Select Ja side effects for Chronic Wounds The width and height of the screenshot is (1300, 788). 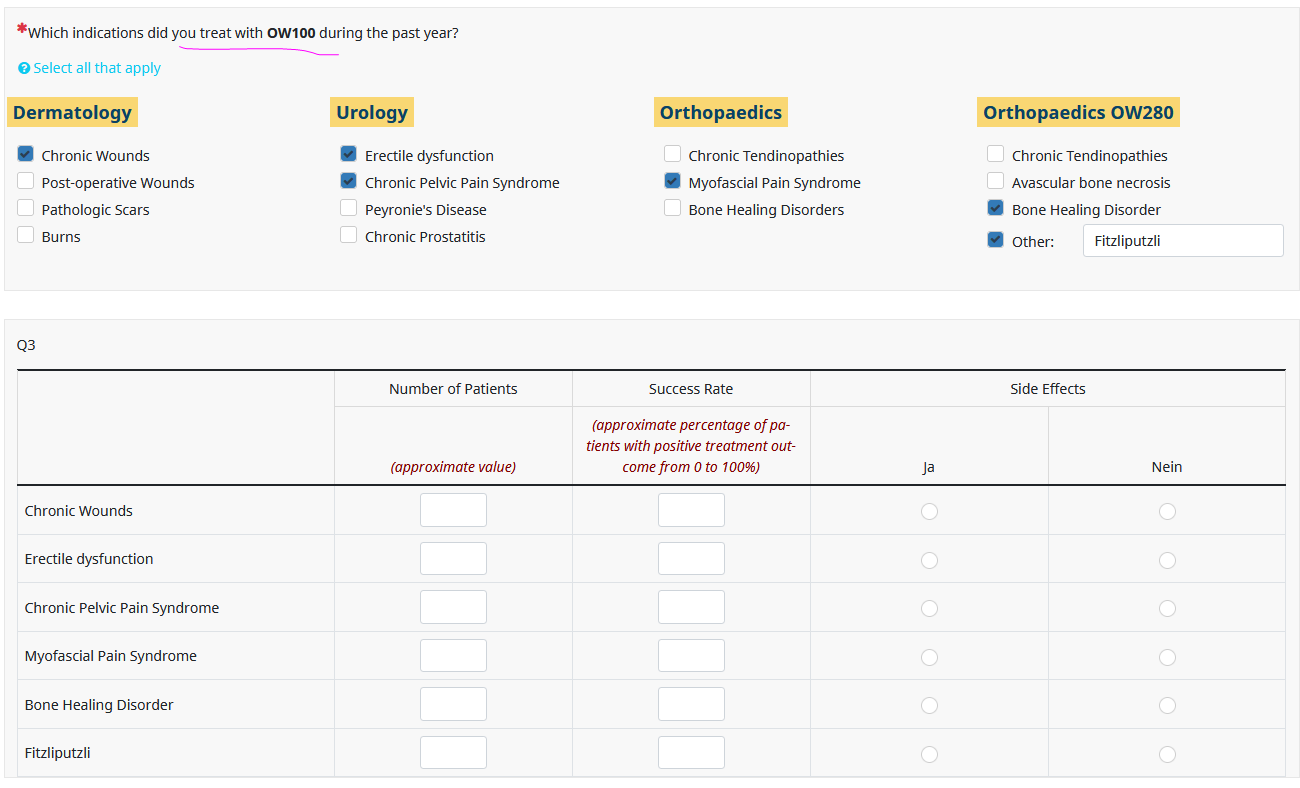929,511
